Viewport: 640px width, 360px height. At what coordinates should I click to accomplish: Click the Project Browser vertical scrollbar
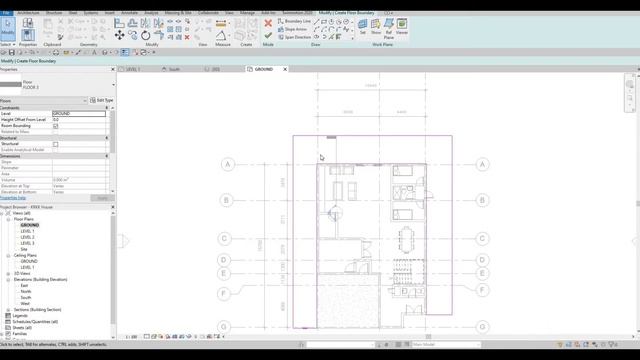coord(113,269)
